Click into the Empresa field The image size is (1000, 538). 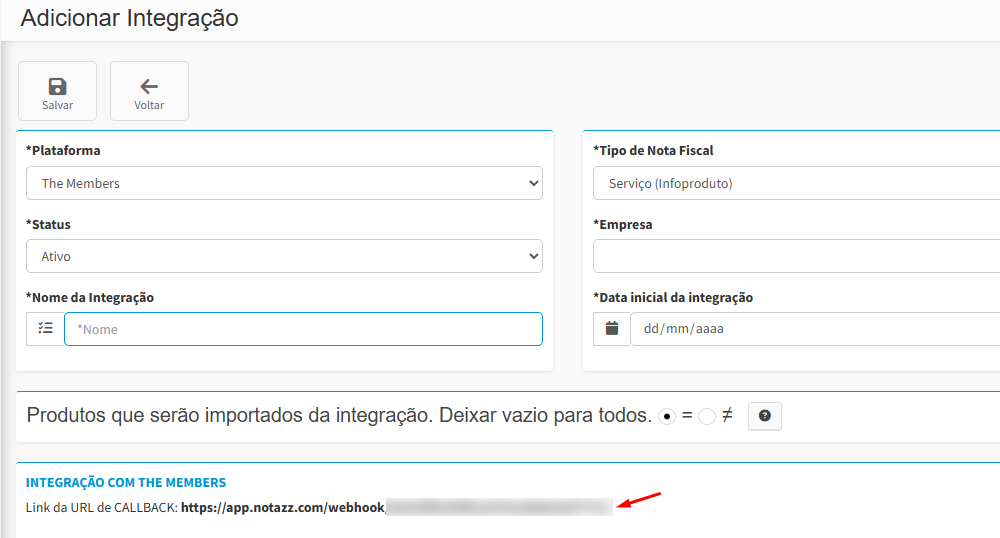pos(796,256)
